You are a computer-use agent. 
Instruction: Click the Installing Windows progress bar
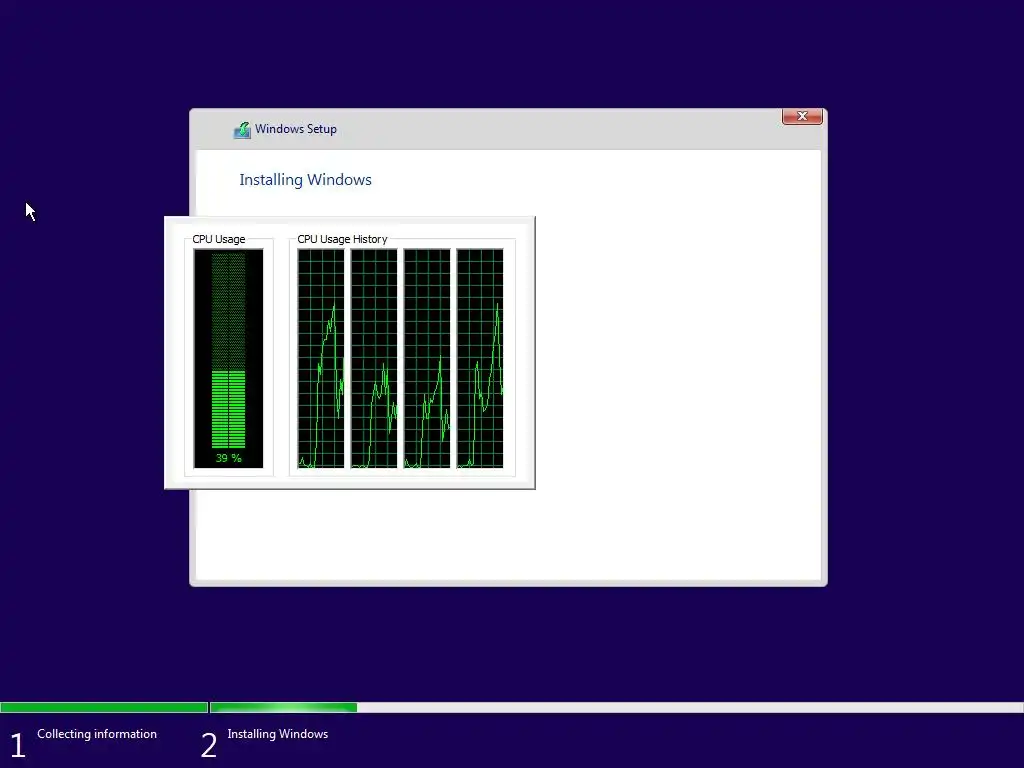tap(616, 707)
